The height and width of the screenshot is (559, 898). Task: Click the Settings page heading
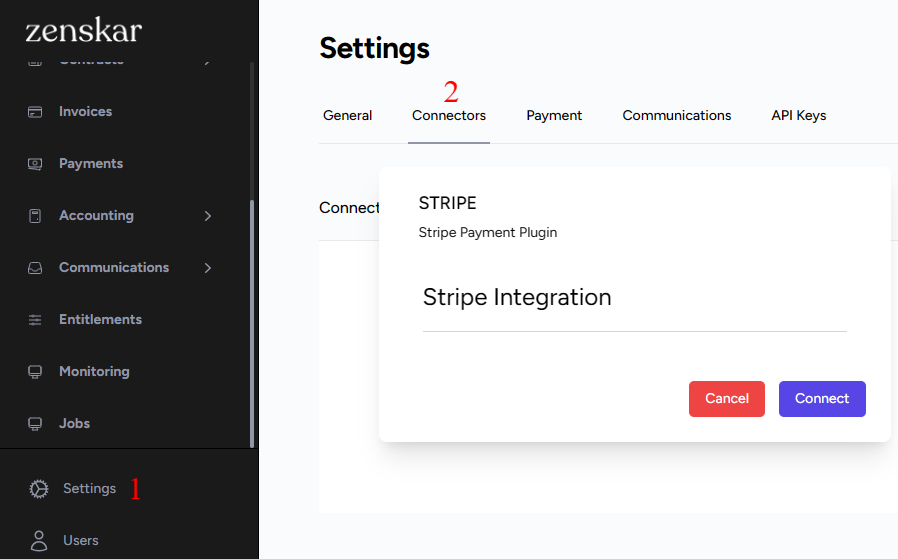375,48
